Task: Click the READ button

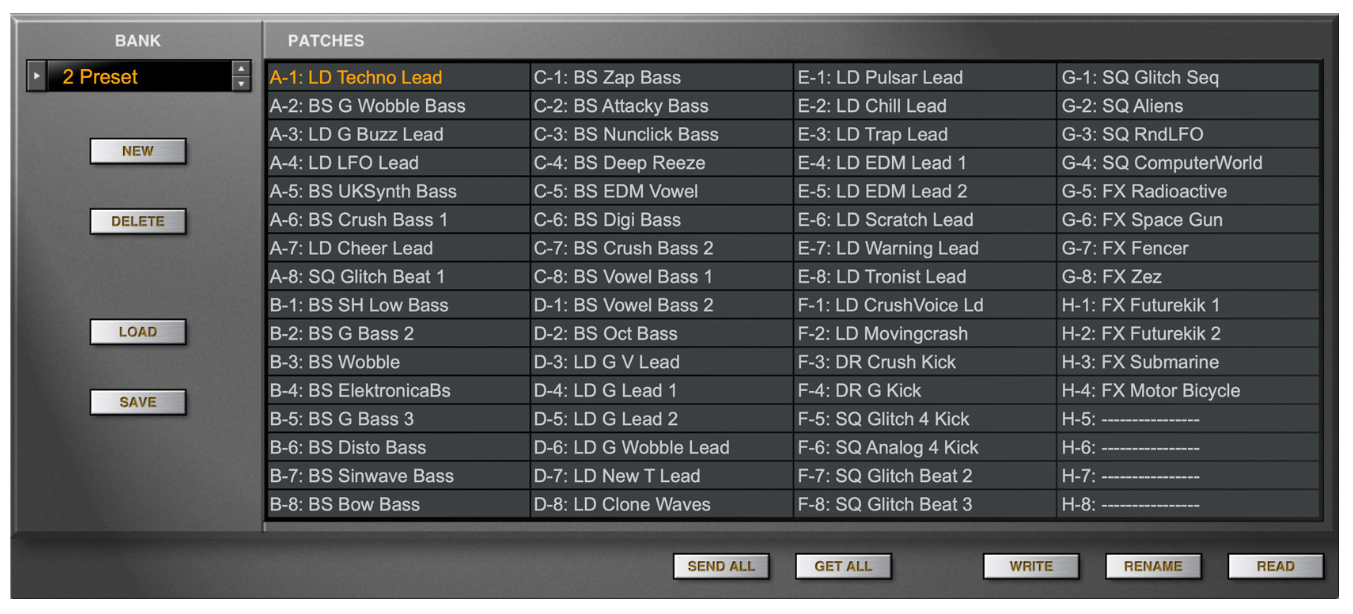Action: [x=1275, y=566]
